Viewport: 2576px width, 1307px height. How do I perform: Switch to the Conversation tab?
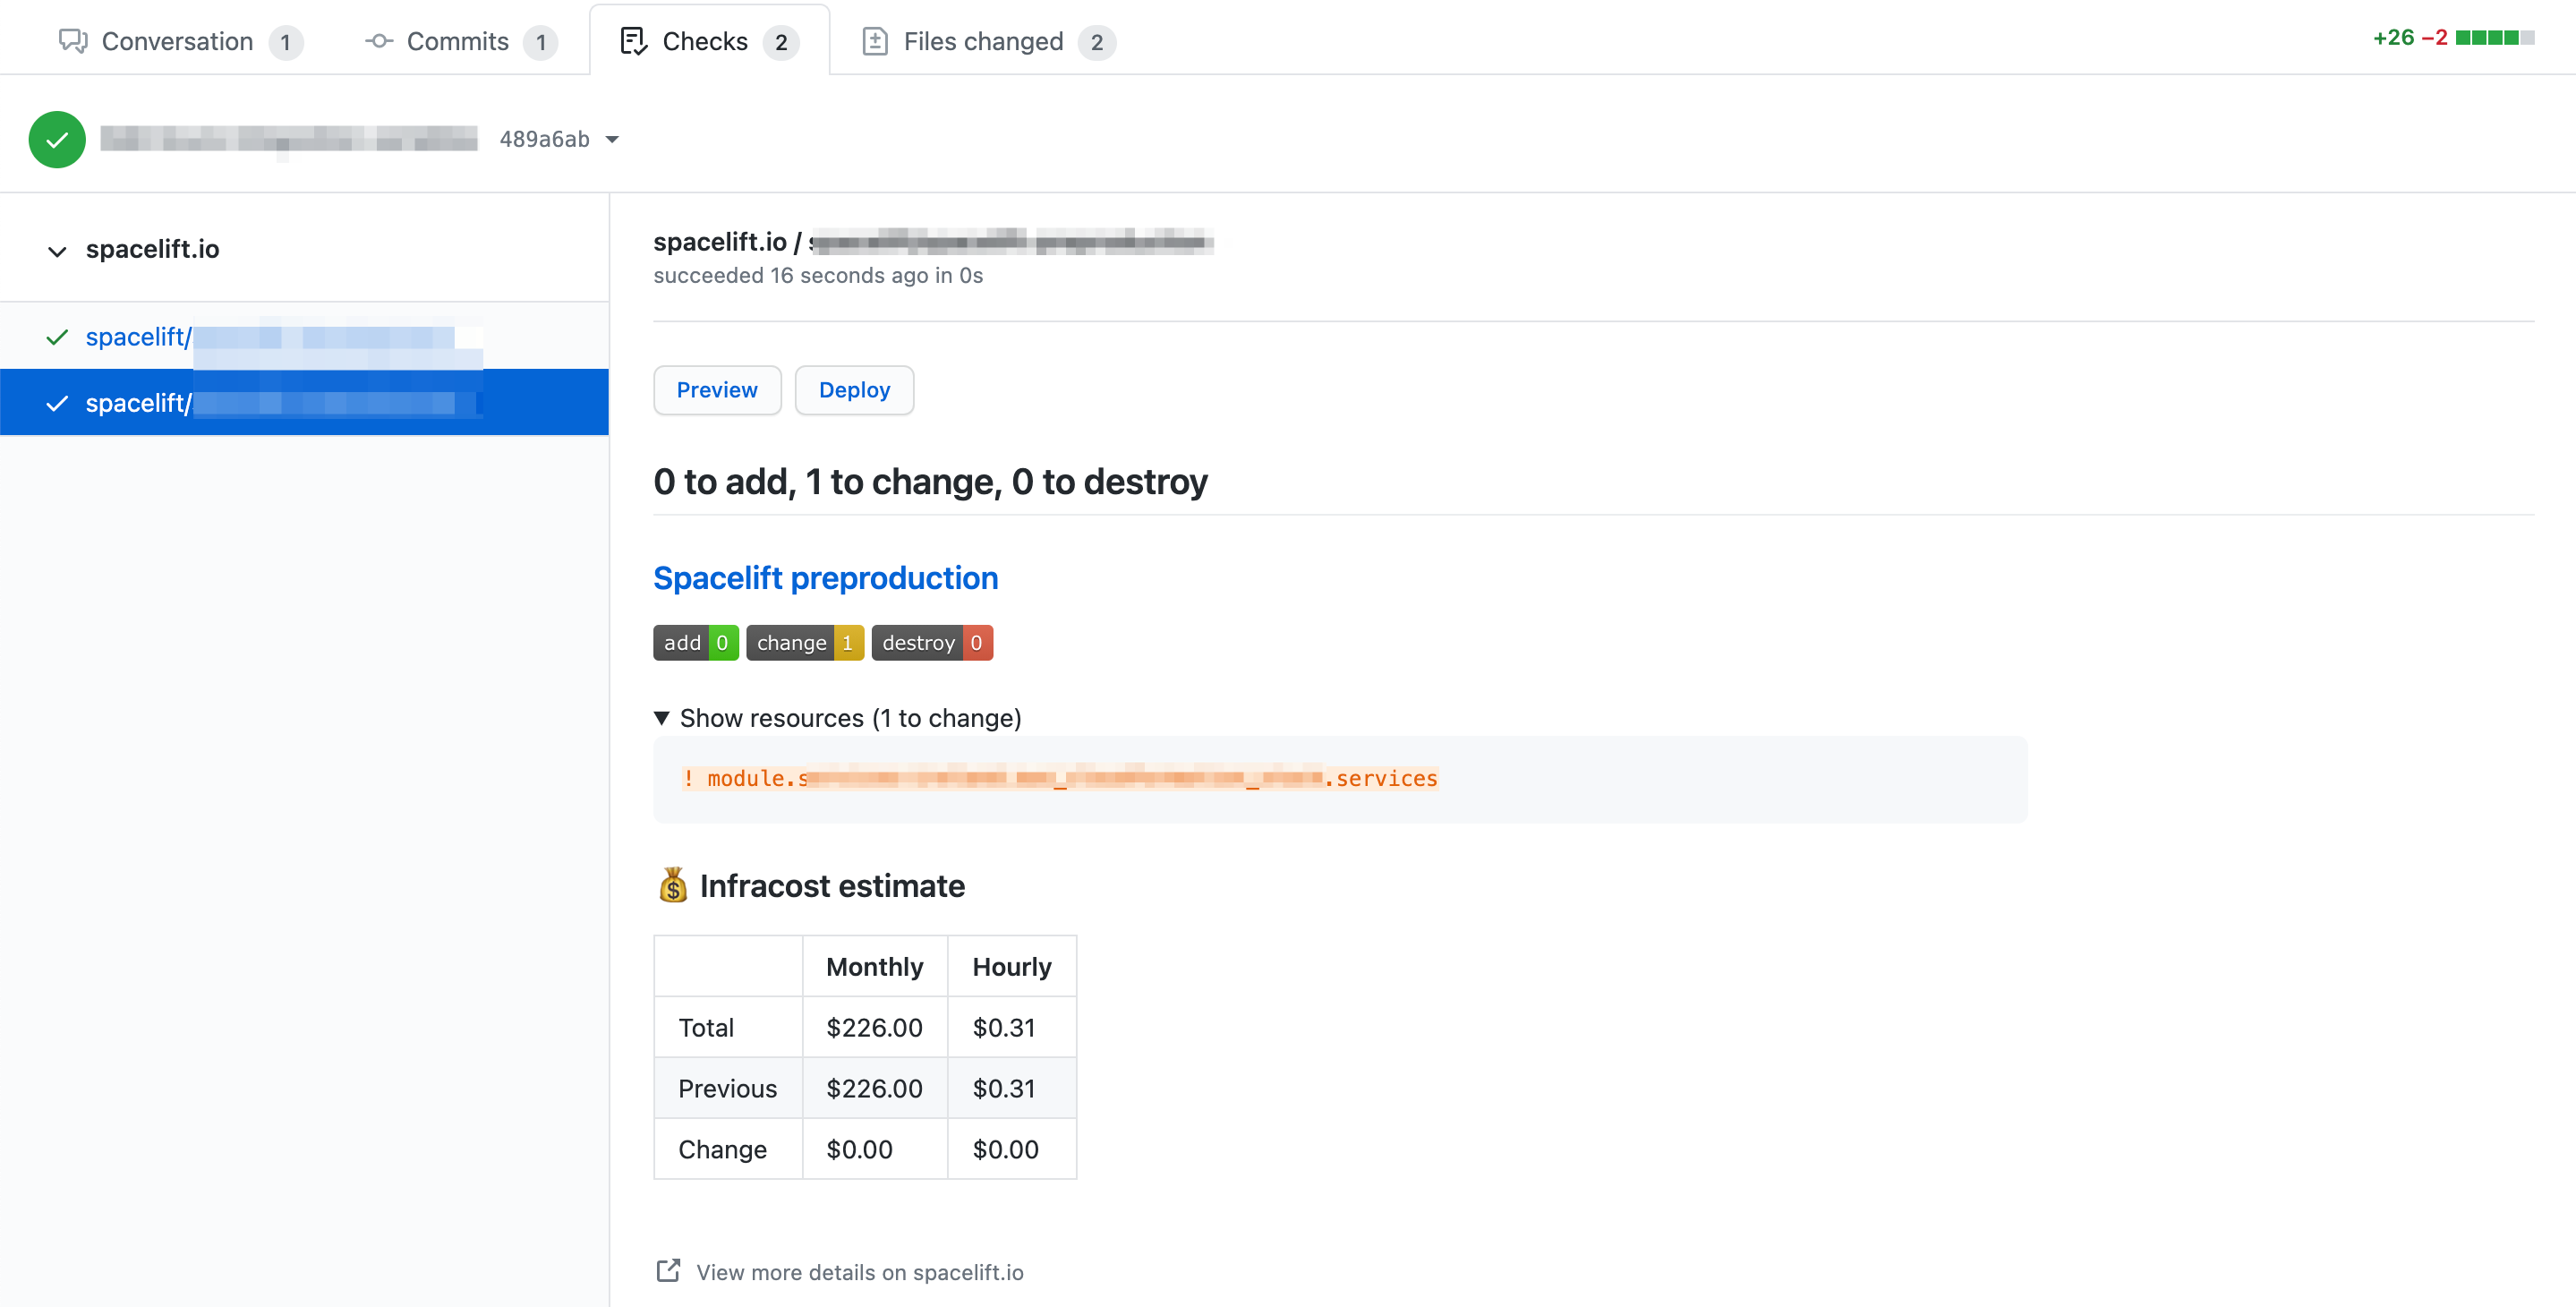pyautogui.click(x=177, y=41)
